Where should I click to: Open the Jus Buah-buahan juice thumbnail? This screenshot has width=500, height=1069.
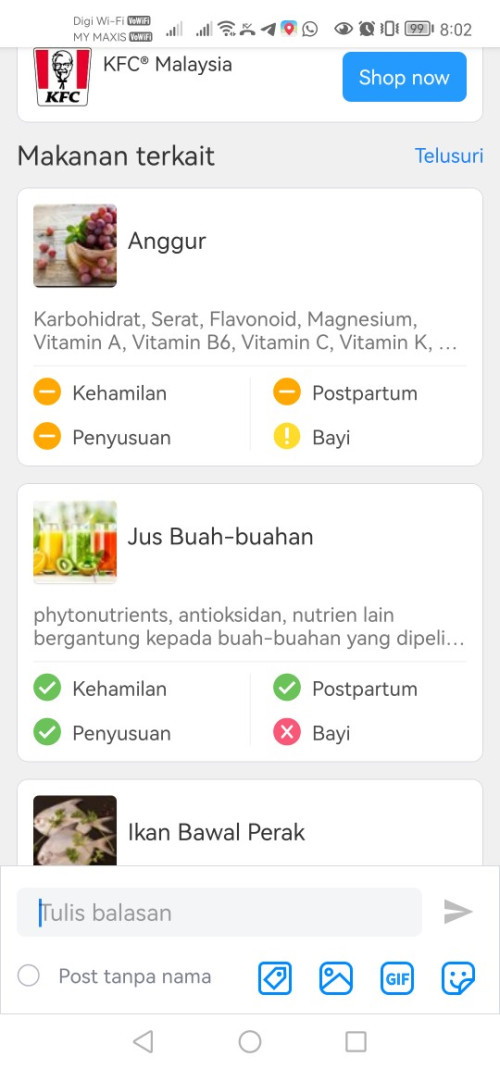click(75, 542)
